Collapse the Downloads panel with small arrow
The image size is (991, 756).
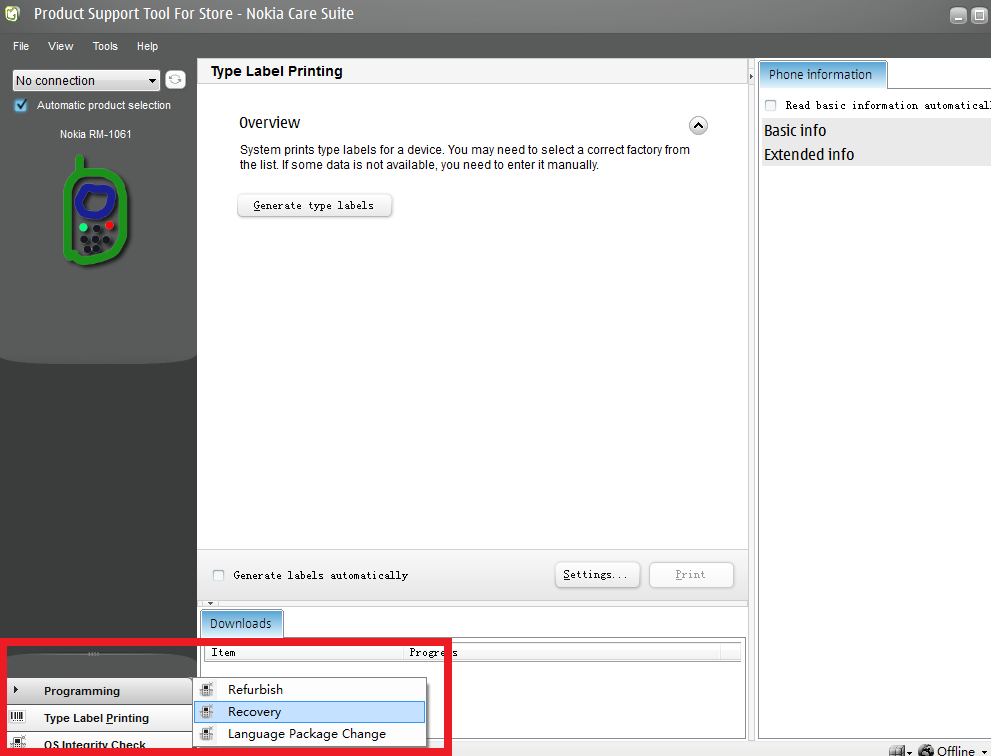click(x=210, y=603)
